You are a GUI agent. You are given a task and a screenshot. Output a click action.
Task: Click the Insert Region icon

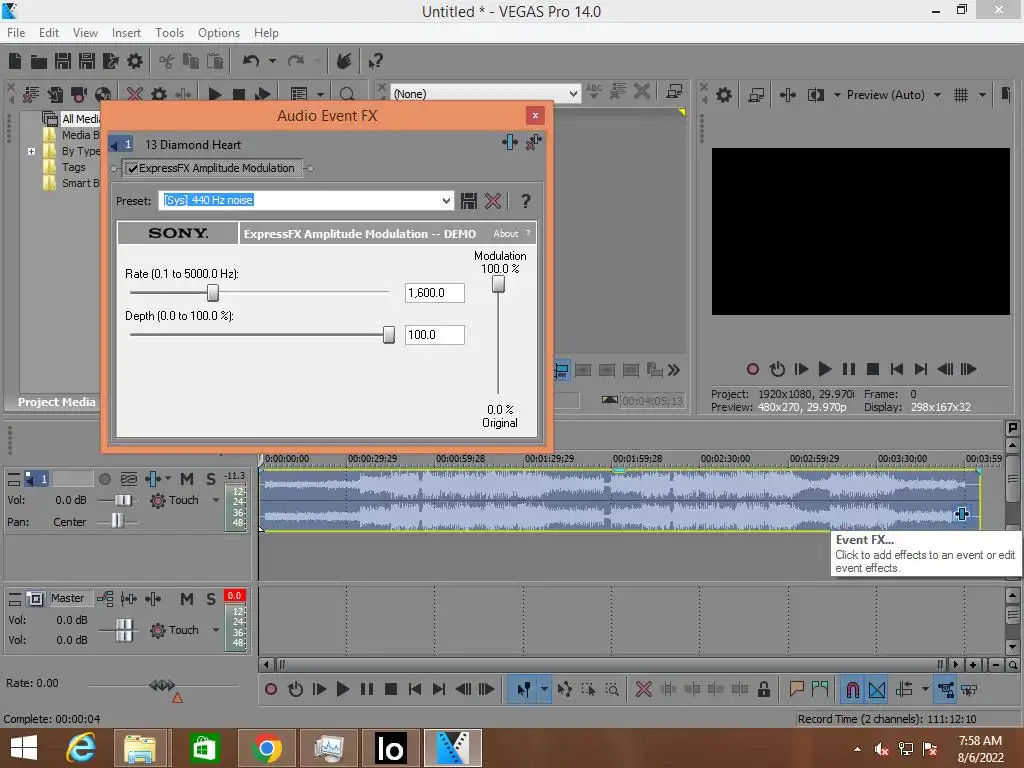[820, 690]
